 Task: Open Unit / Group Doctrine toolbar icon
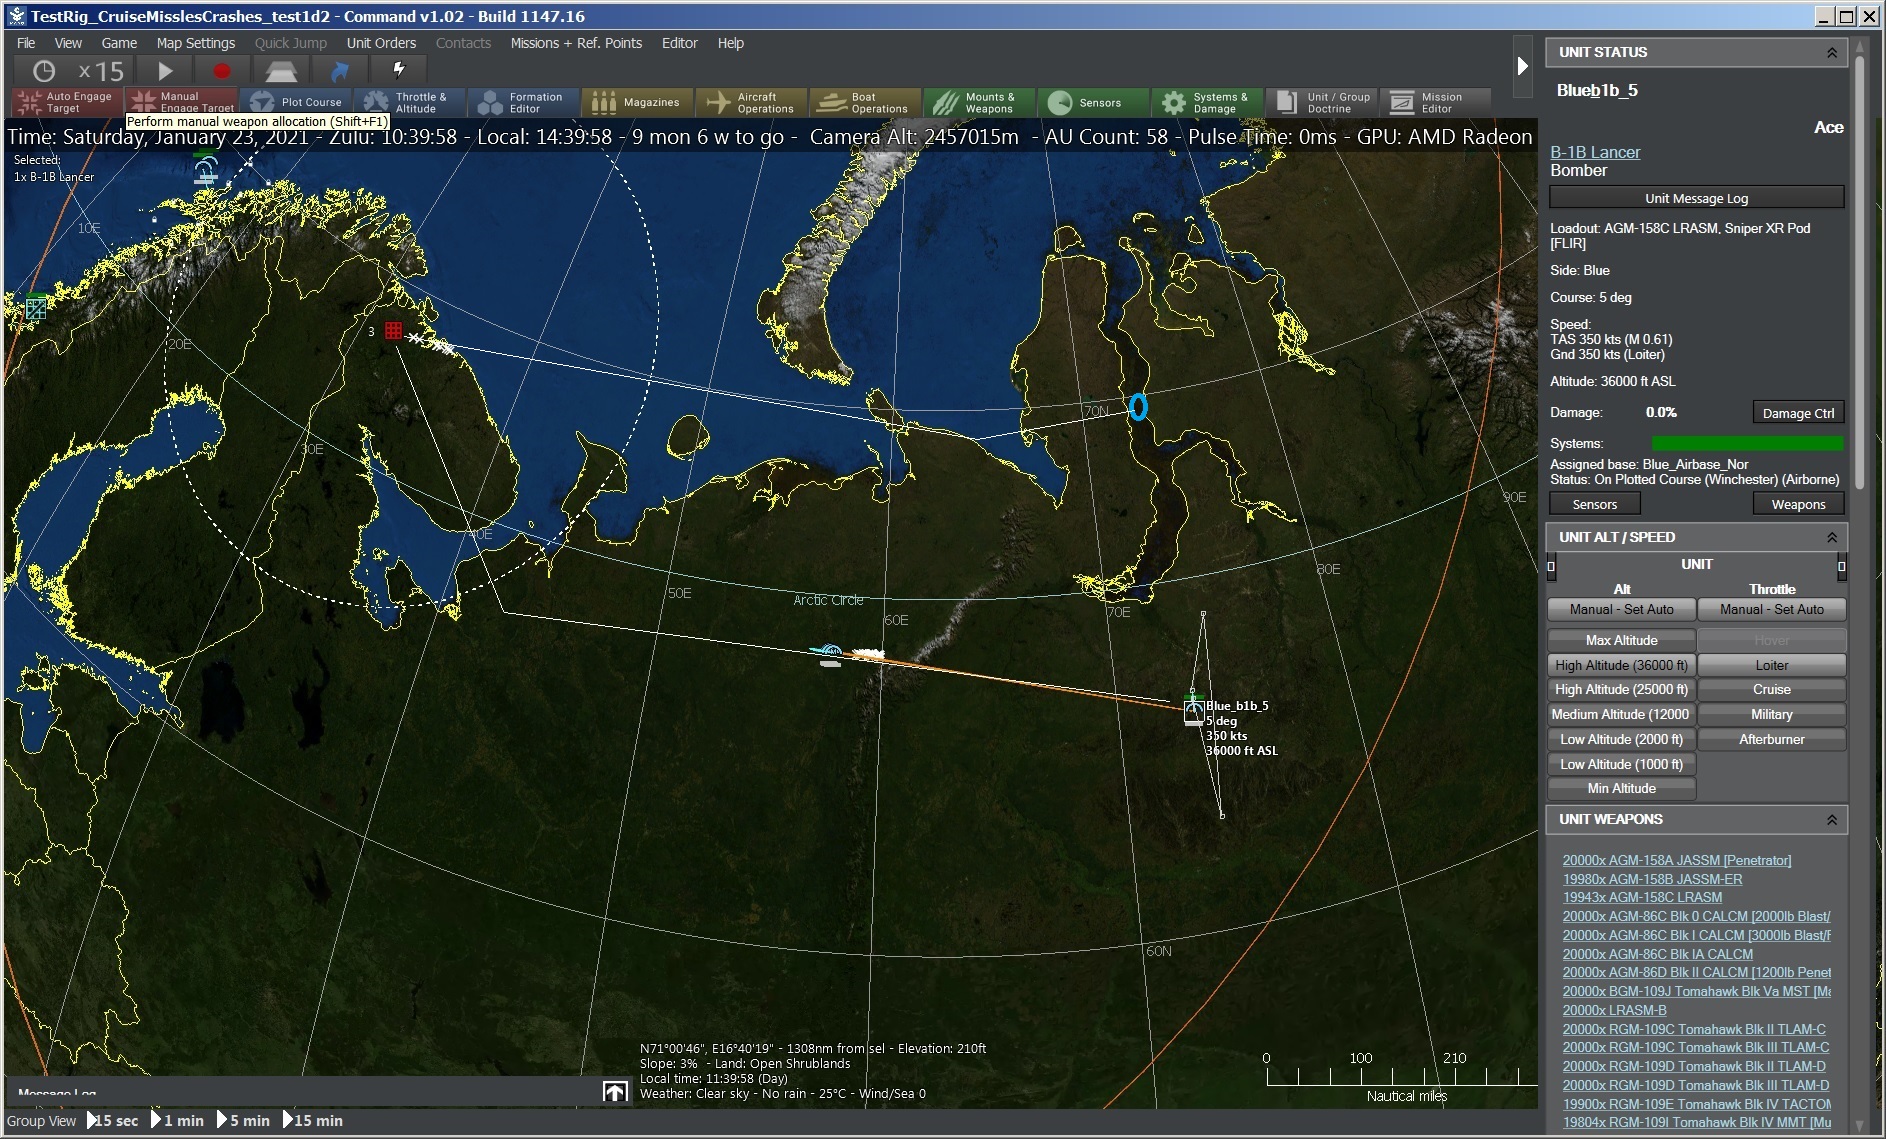click(1321, 102)
